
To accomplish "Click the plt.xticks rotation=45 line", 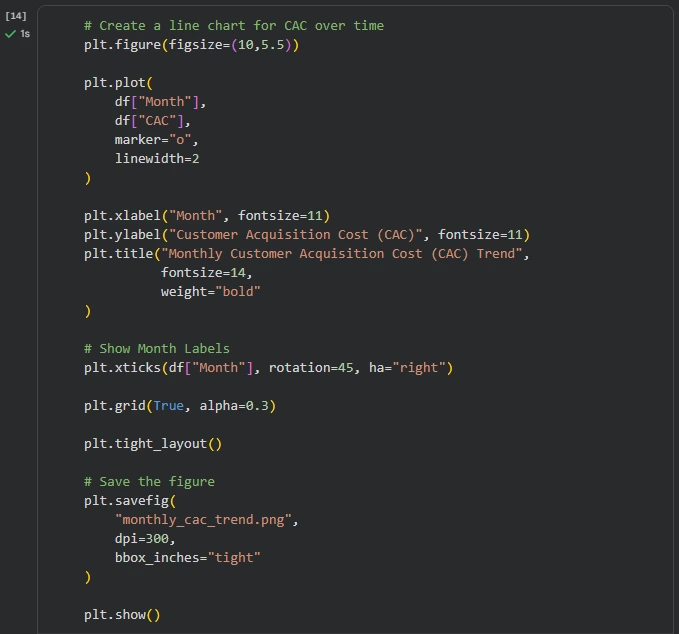I will tap(268, 368).
